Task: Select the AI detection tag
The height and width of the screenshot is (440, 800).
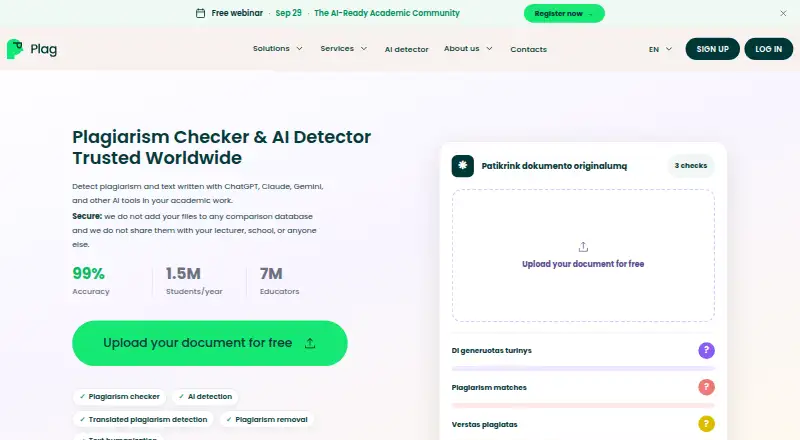Action: tap(205, 397)
